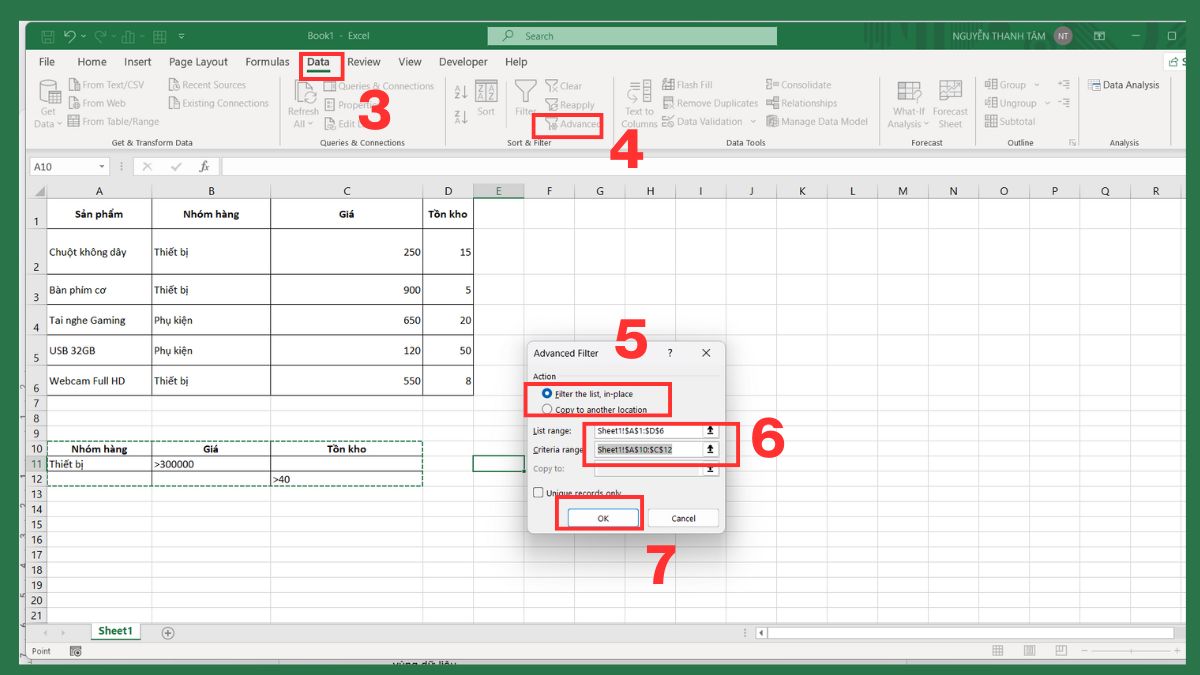The height and width of the screenshot is (675, 1200).
Task: Launch the Forecast Sheet tool
Action: pos(950,103)
